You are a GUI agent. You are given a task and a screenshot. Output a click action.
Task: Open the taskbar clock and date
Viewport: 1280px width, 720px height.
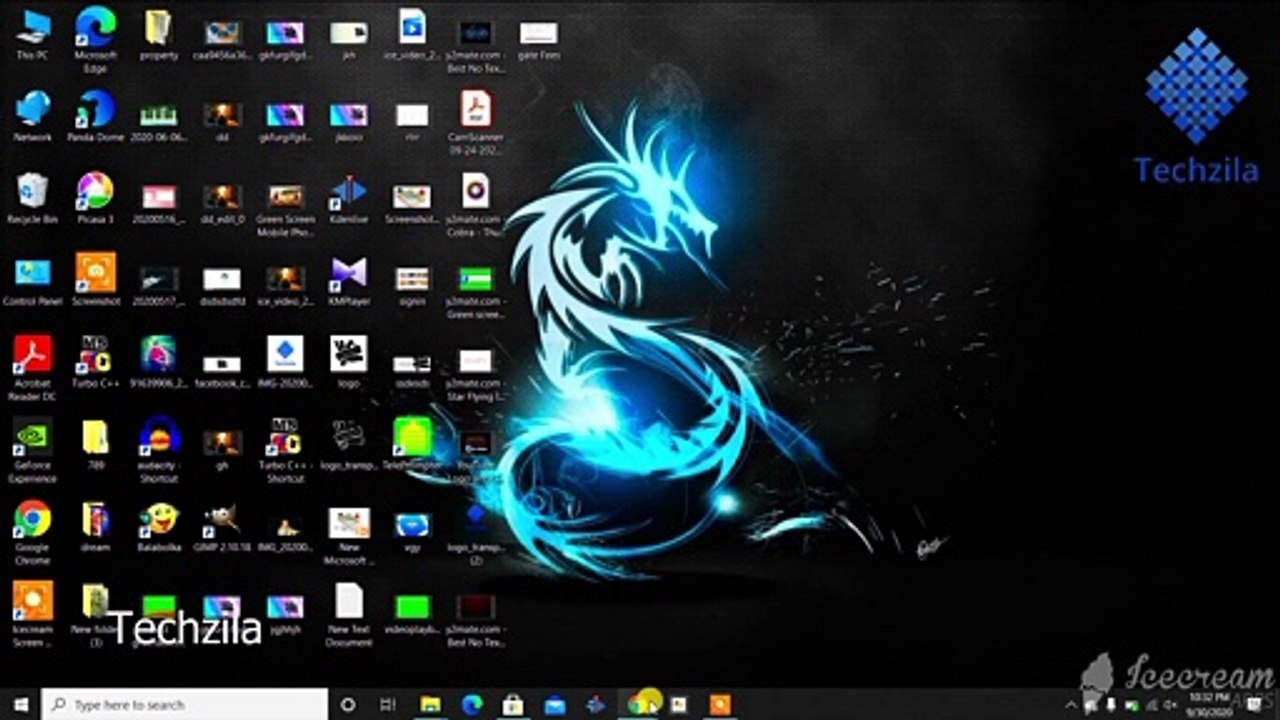pos(1208,704)
